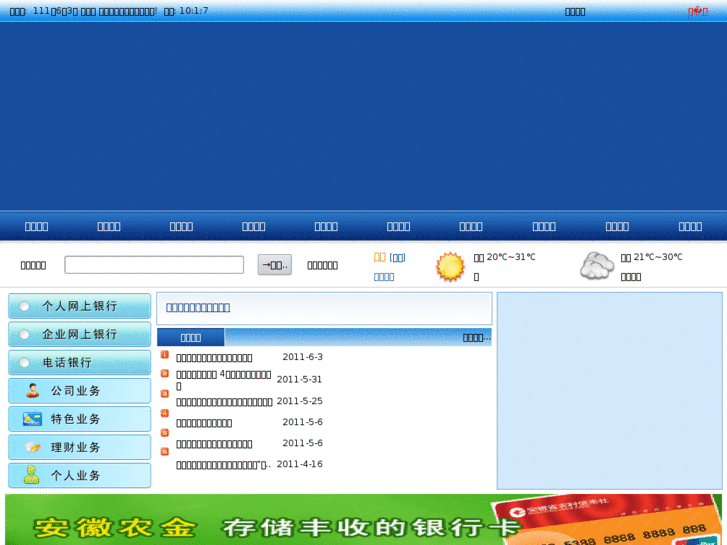This screenshot has height=545, width=727.
Task: Open the 电话银行 sidebar button
Action: coord(79,363)
